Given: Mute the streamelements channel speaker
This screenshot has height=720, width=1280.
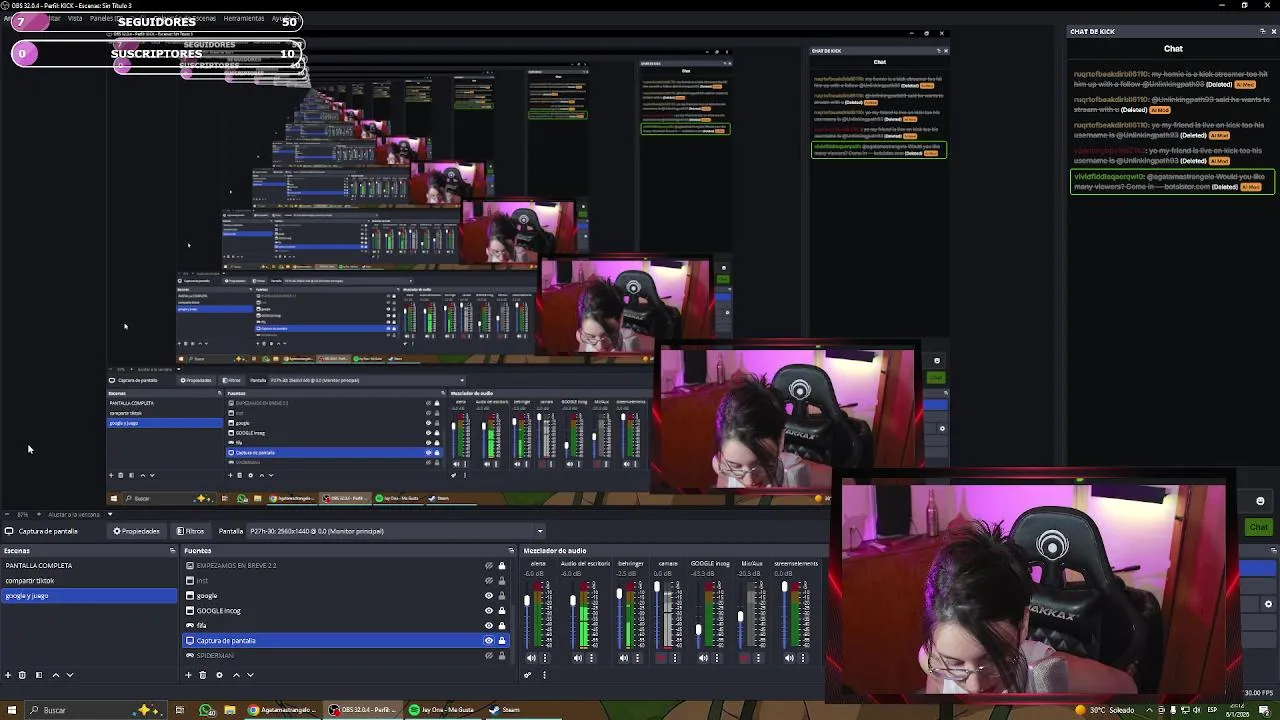Looking at the screenshot, I should click(x=789, y=658).
